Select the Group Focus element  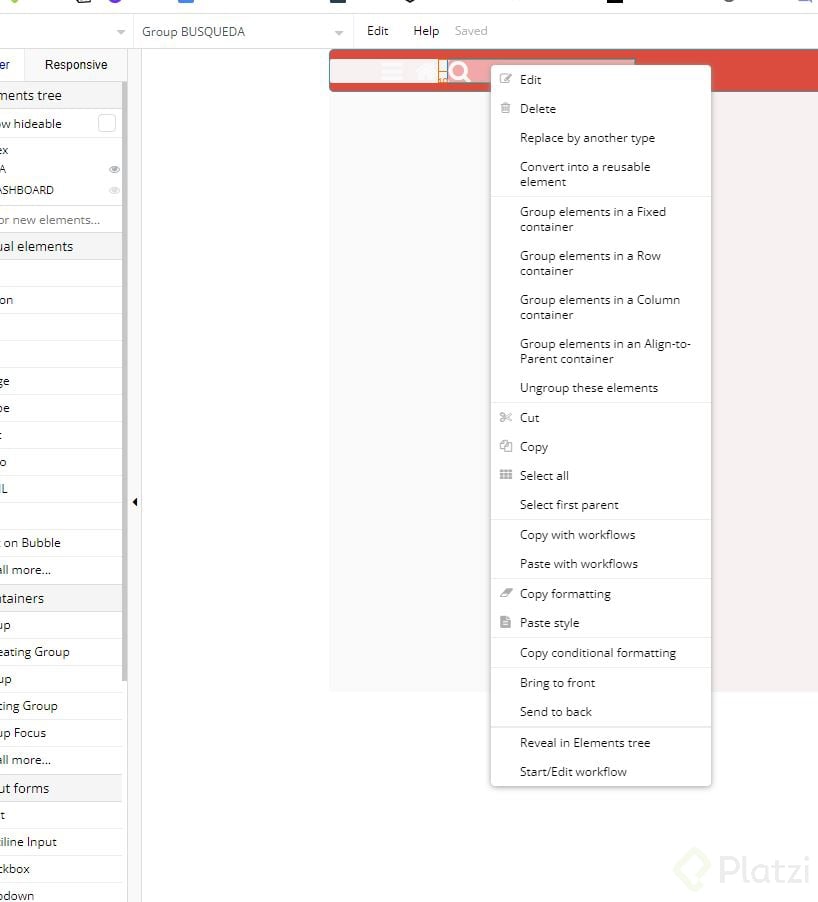(x=60, y=733)
